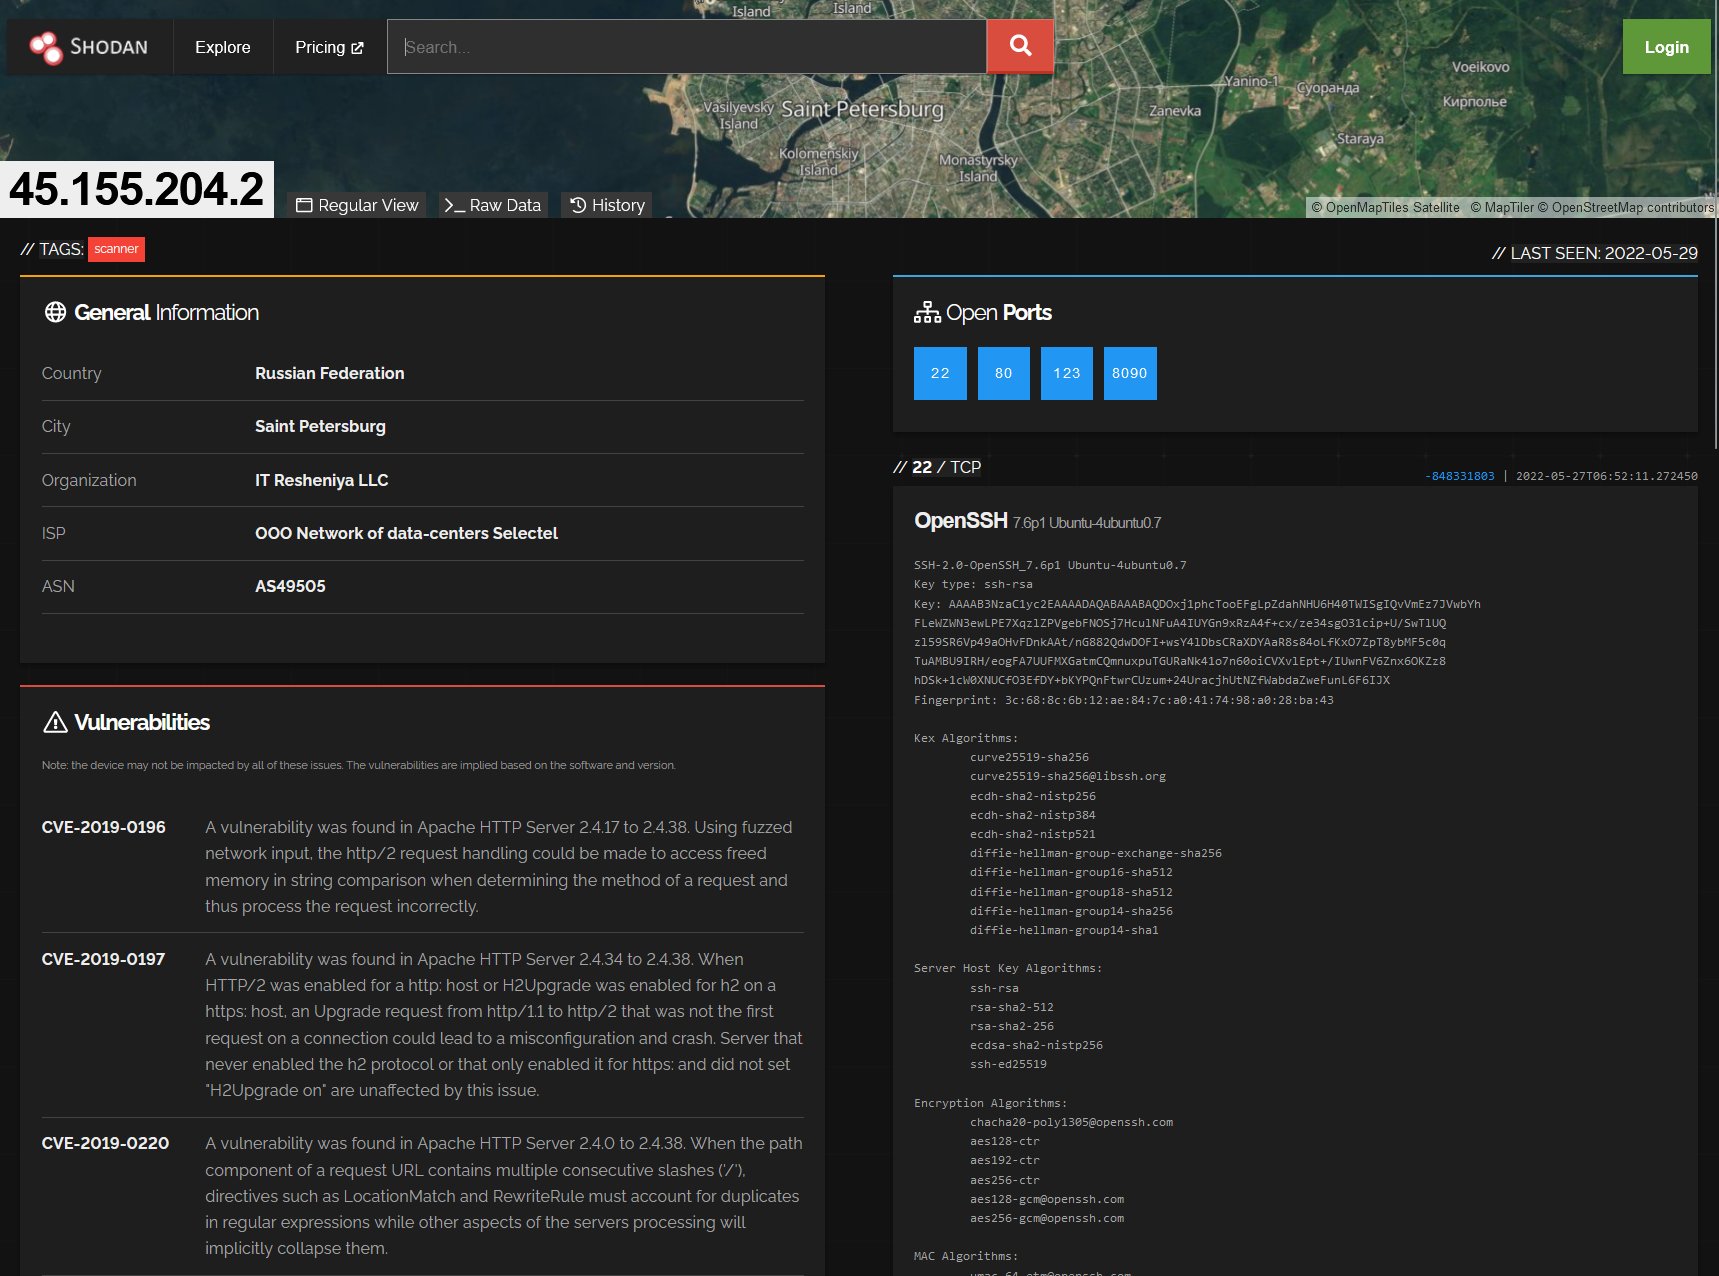The width and height of the screenshot is (1719, 1276).
Task: Select the chacha20-poly1305@openssh.com cipher line
Action: click(x=1071, y=1122)
